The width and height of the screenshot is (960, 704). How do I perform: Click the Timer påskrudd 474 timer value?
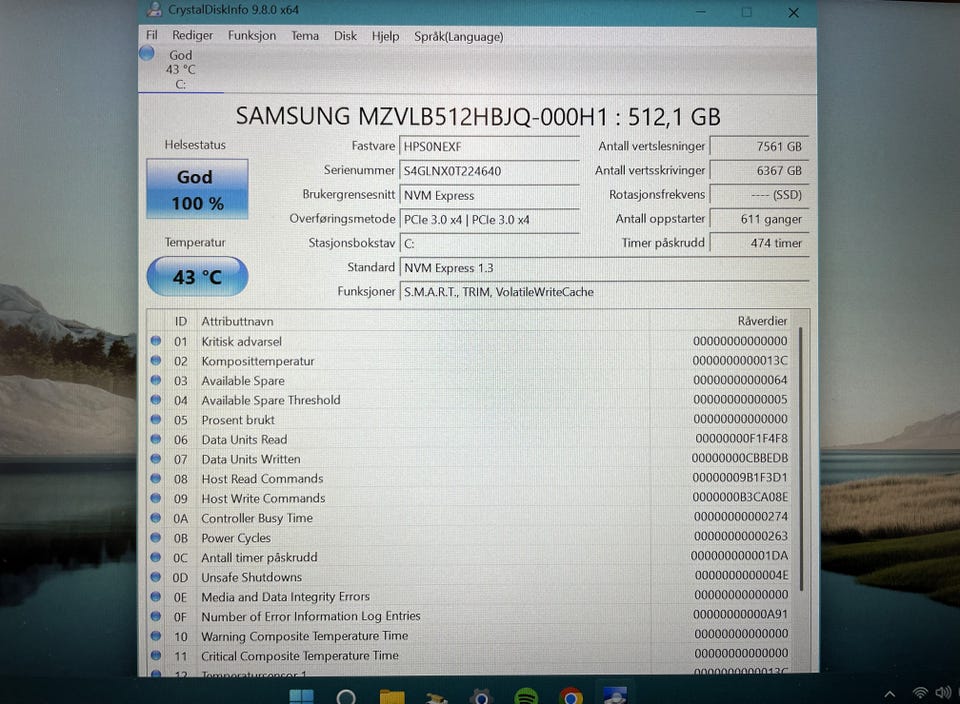(x=759, y=243)
